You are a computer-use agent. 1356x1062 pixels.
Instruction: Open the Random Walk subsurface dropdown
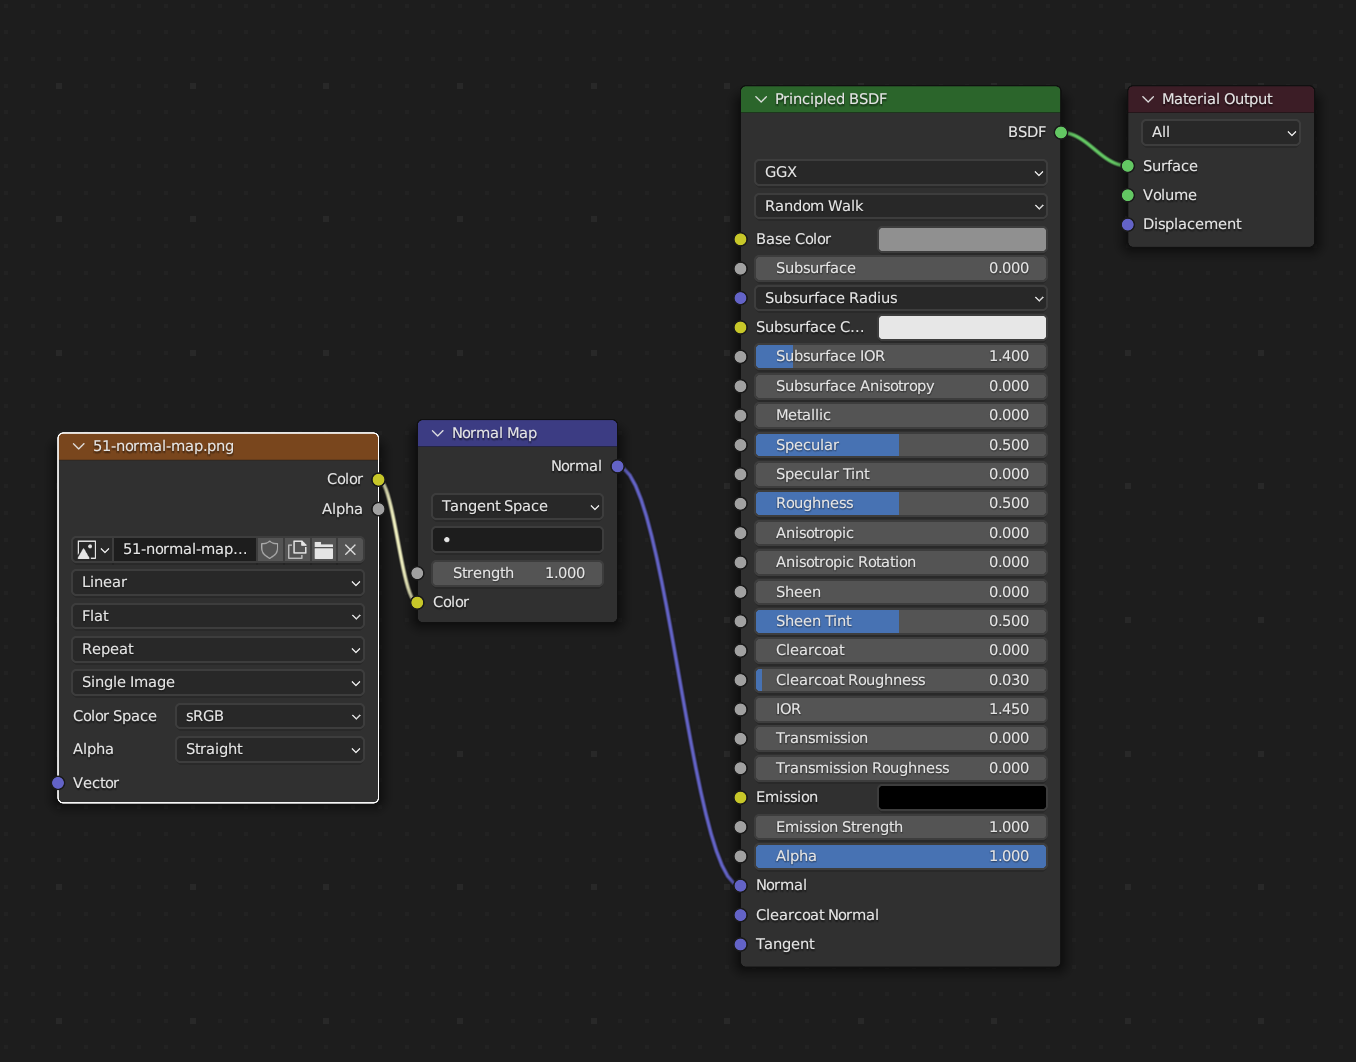[900, 206]
